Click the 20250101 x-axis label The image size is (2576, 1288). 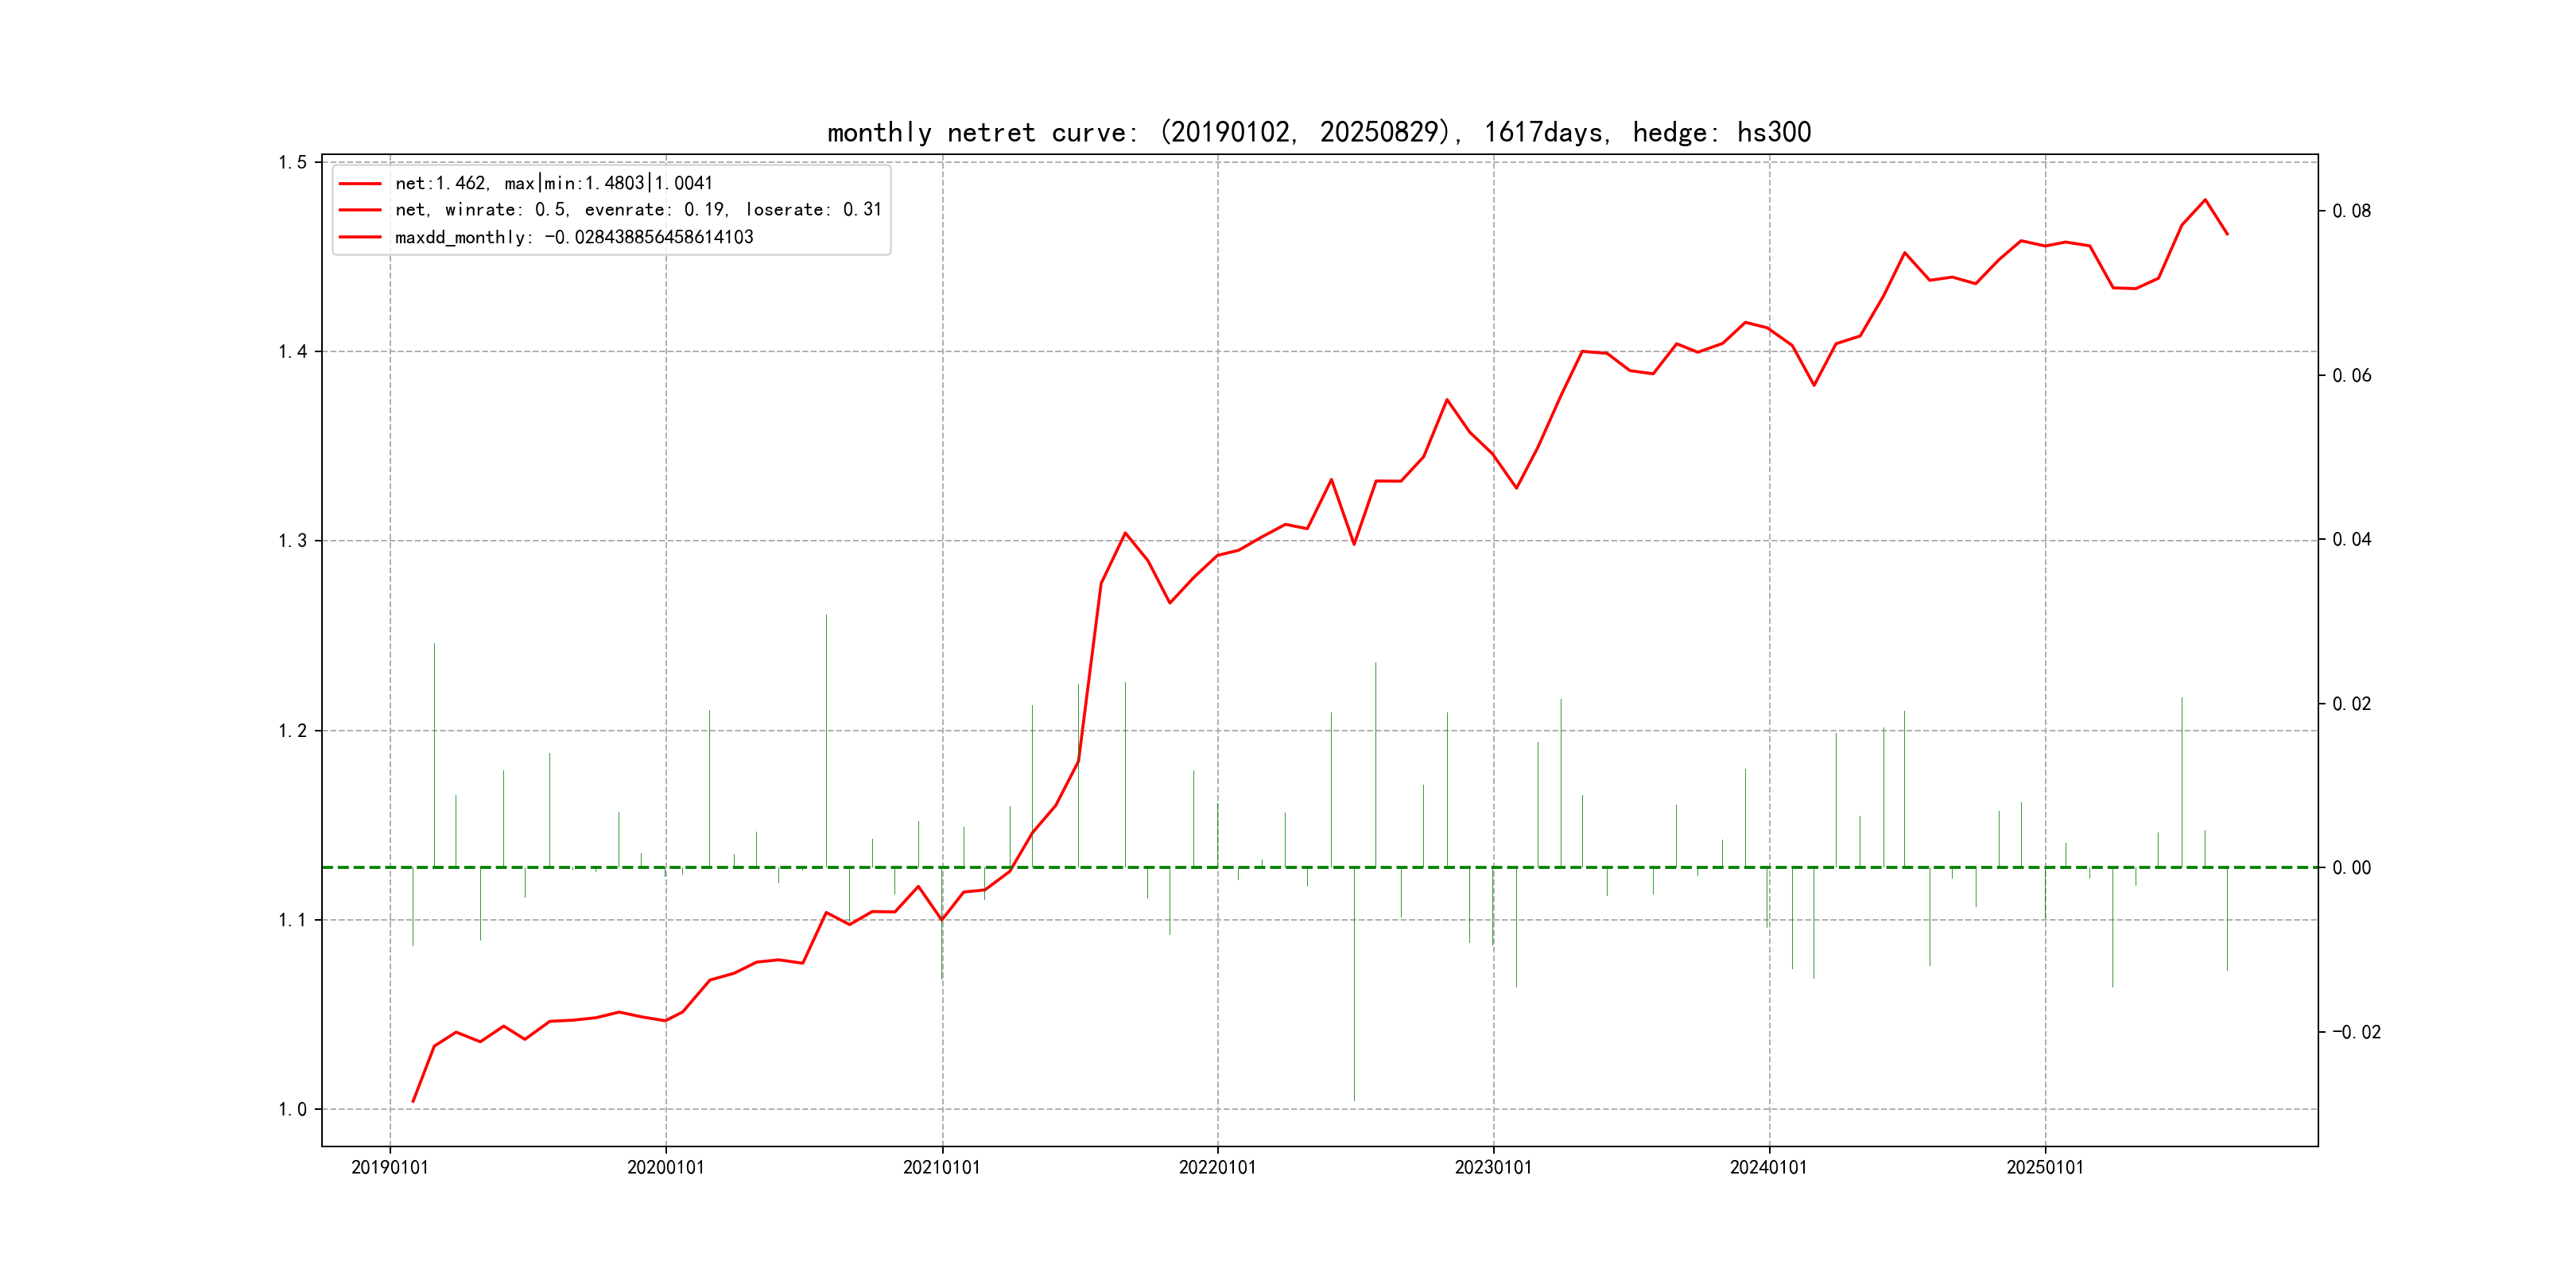click(2044, 1168)
